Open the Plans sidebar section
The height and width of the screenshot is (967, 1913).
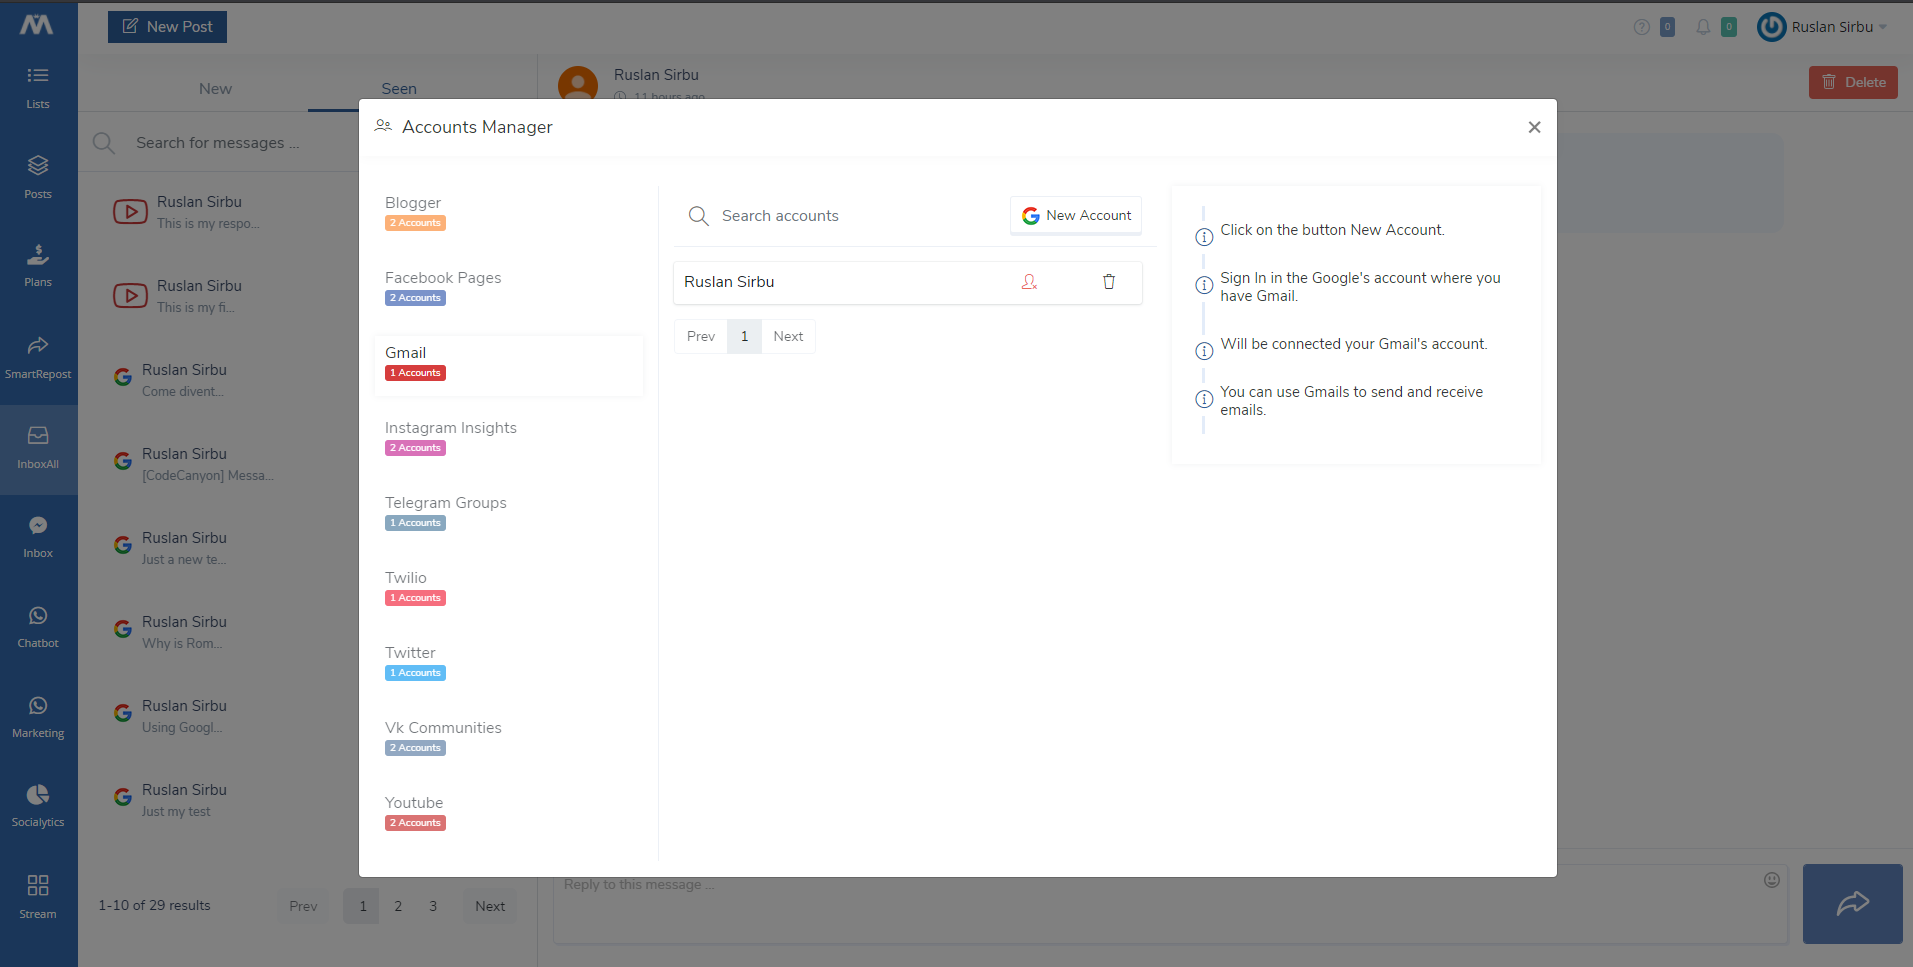click(38, 266)
